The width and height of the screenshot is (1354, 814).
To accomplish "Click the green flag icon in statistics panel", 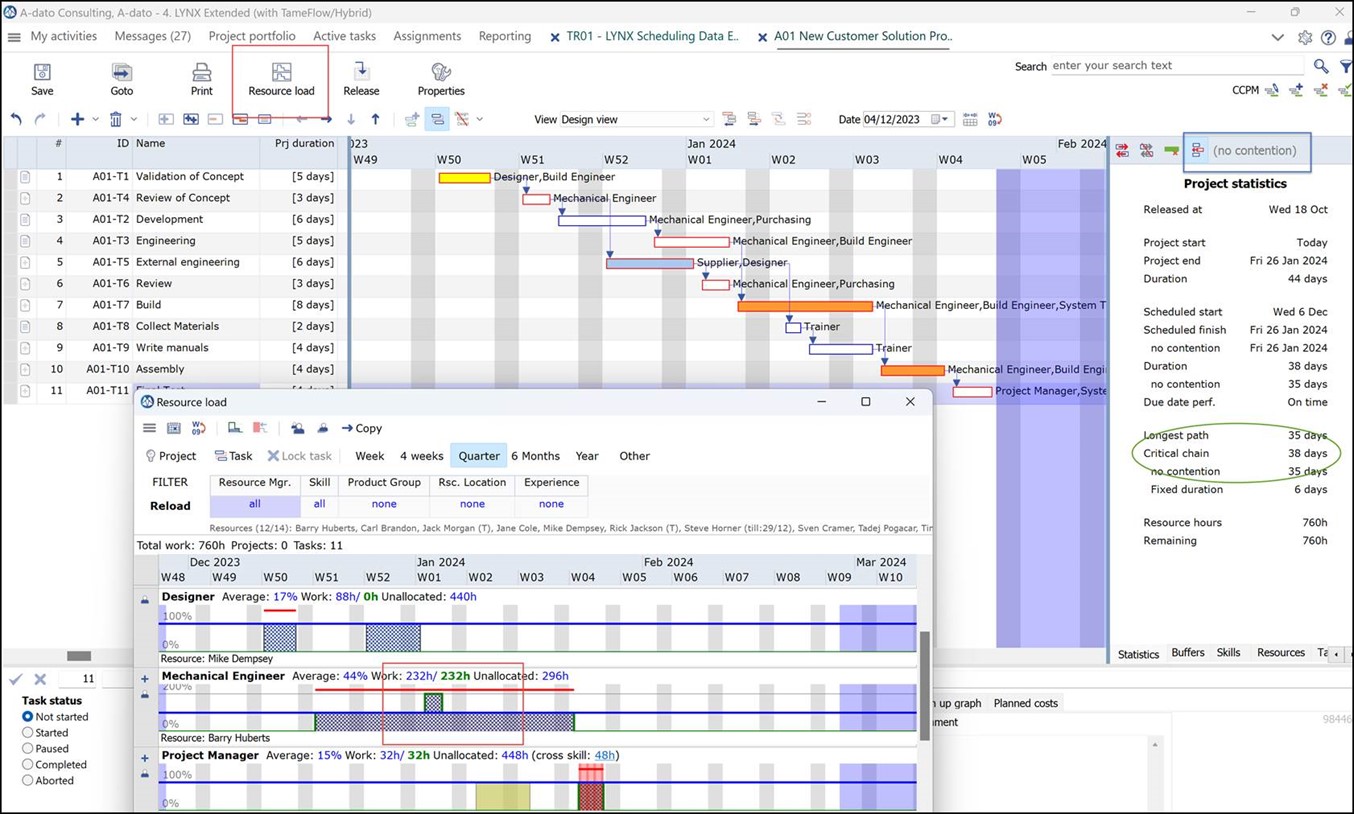I will [x=1171, y=150].
